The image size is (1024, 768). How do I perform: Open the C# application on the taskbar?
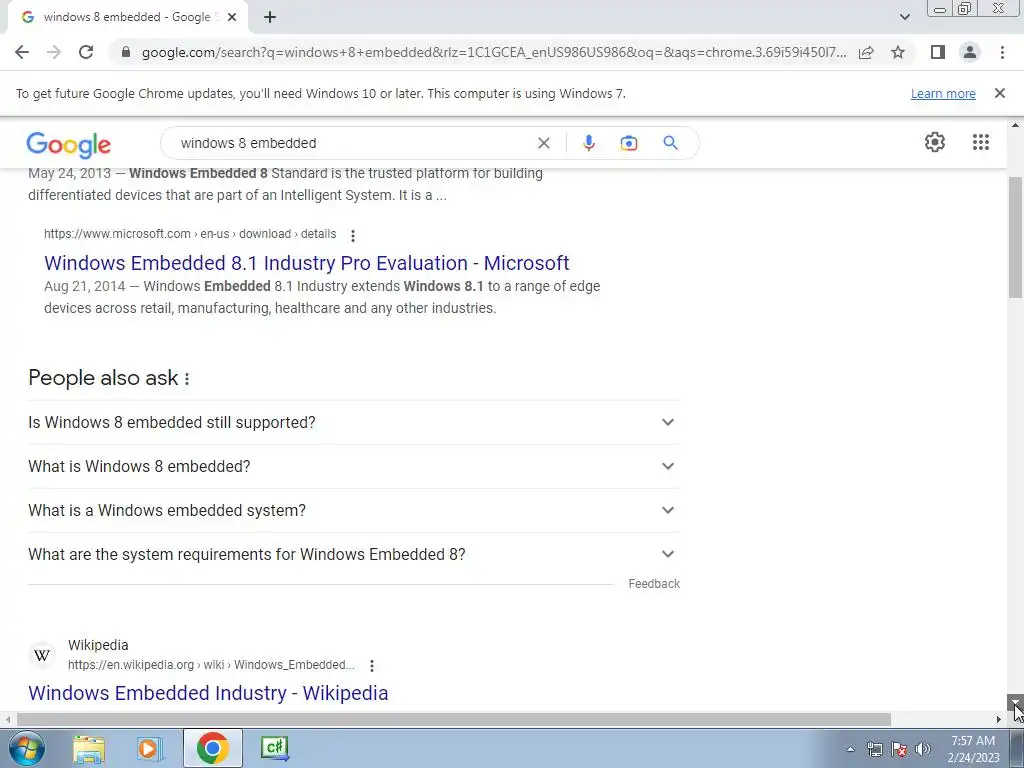click(x=274, y=748)
